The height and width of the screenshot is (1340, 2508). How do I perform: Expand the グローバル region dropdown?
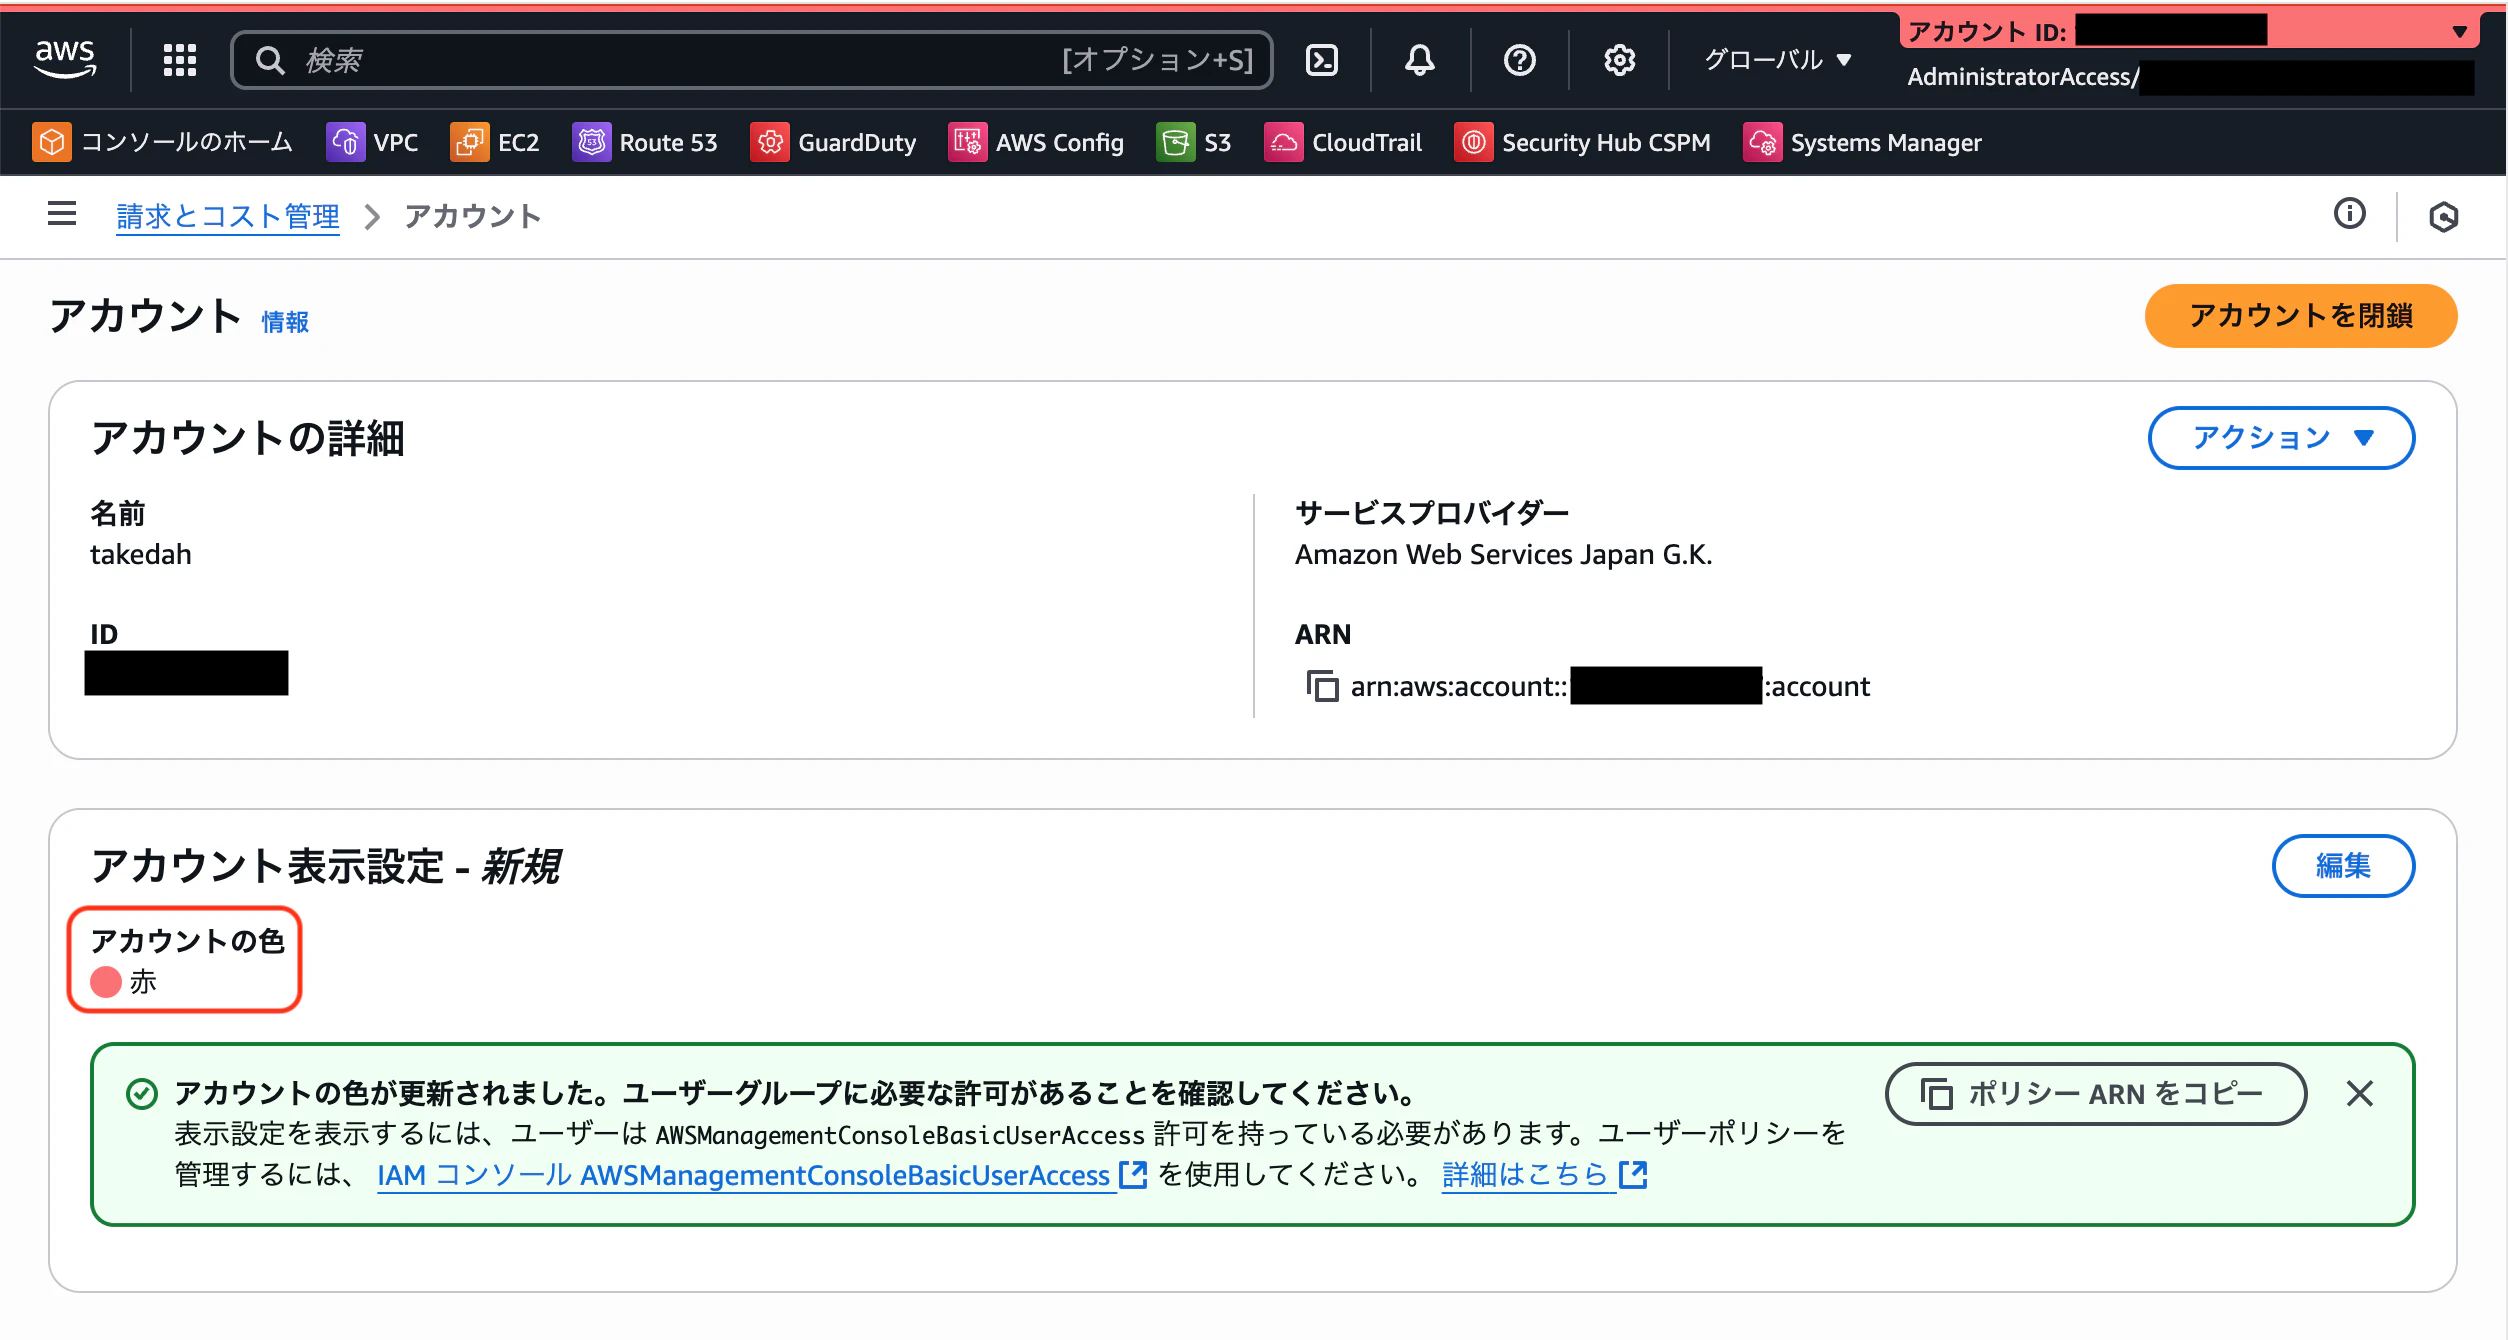[x=1778, y=60]
